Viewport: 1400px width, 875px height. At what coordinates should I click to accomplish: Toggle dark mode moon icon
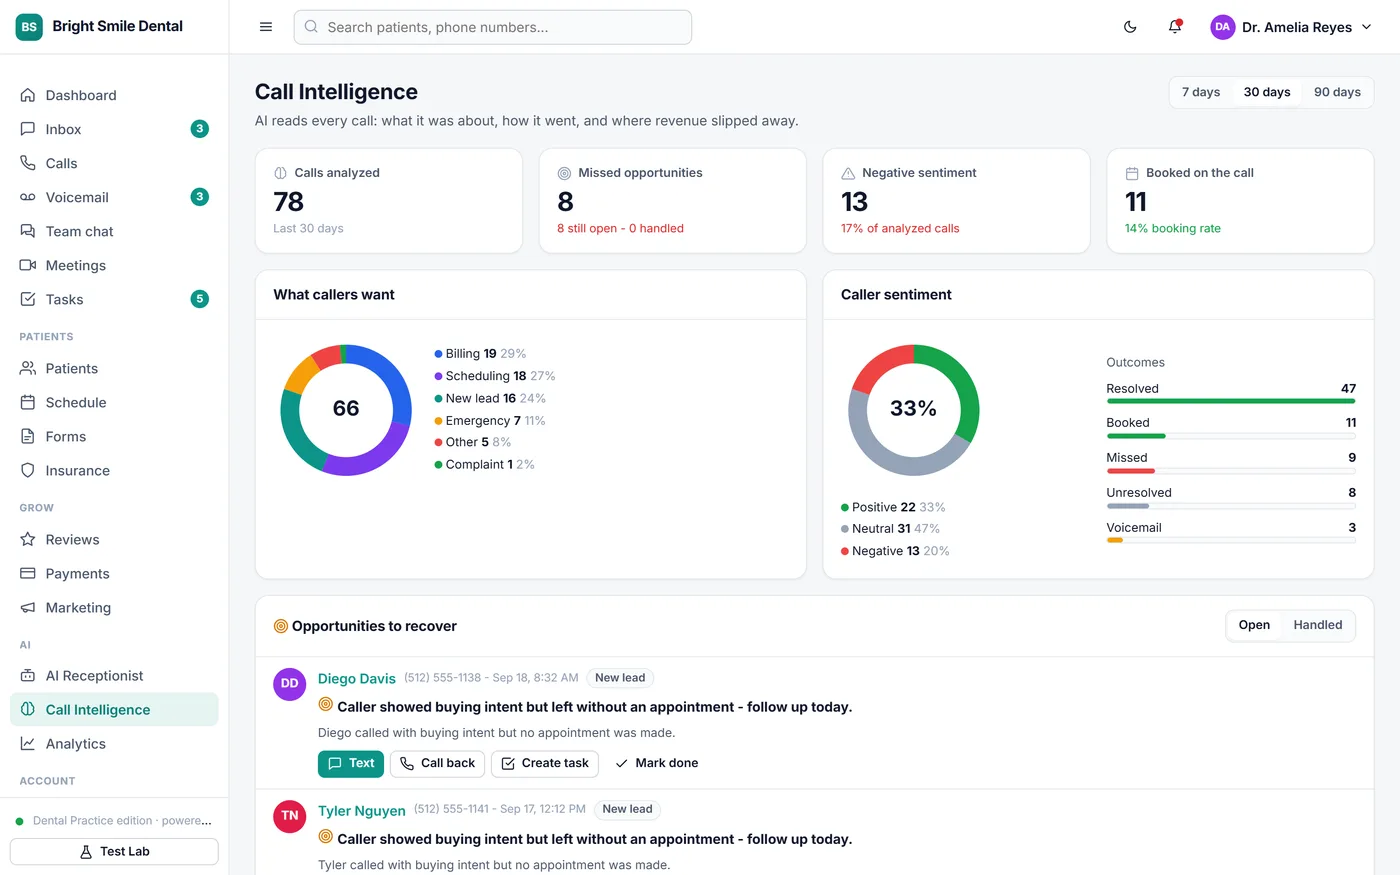point(1130,27)
